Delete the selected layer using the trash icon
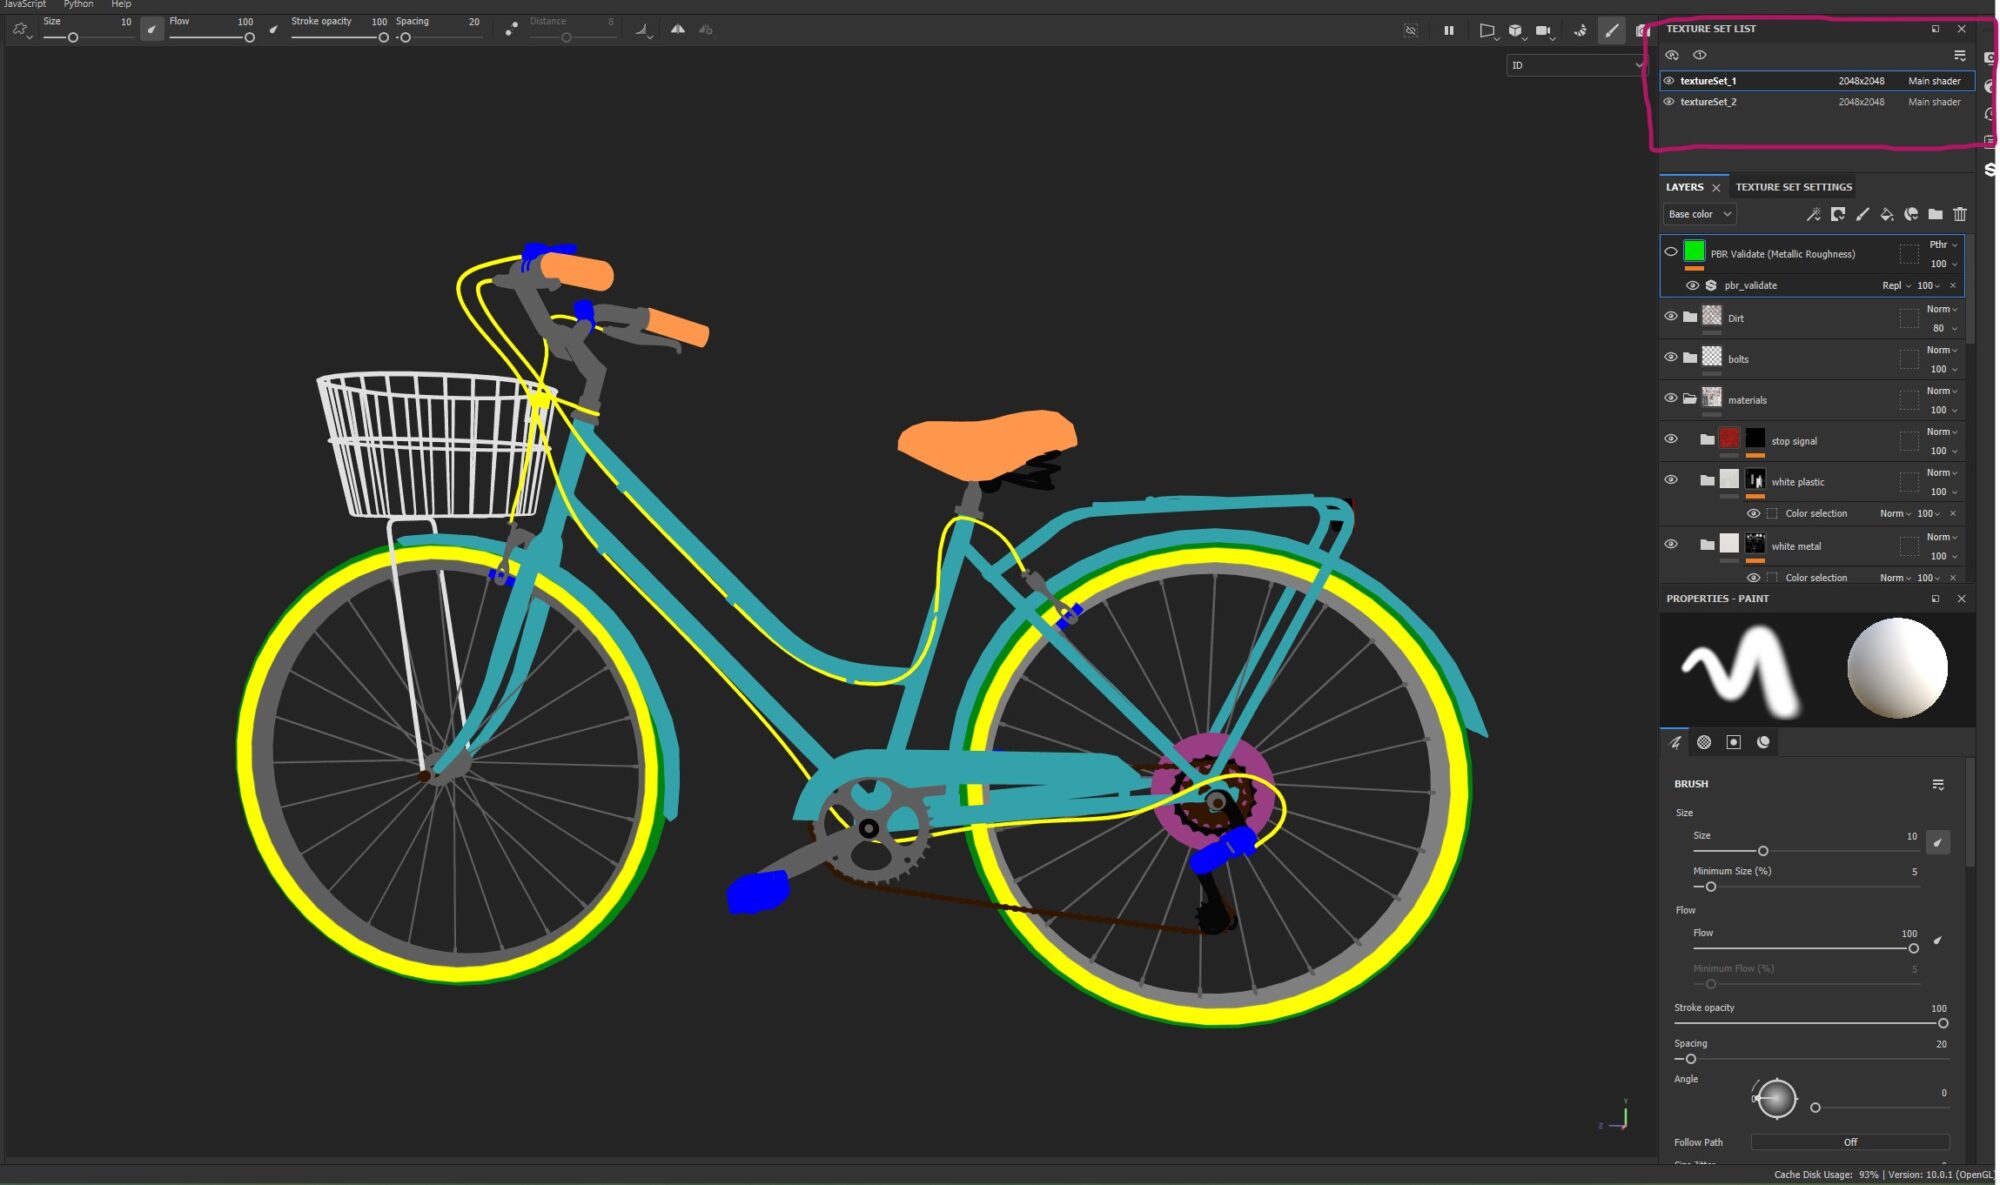Screen dimensions: 2000x1185 click(1960, 214)
